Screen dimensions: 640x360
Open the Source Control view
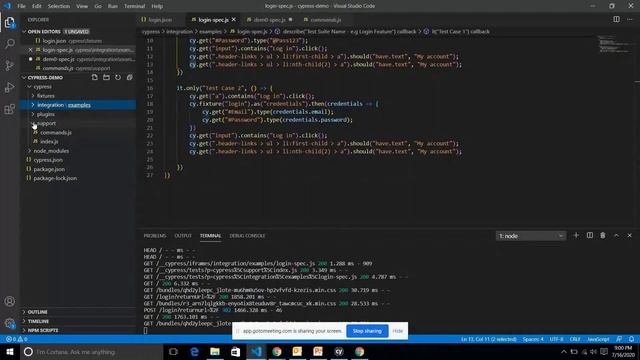(10, 65)
